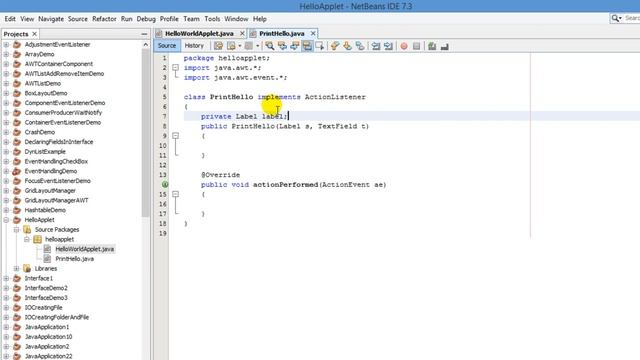This screenshot has width=640, height=360.
Task: Open the Run menu
Action: tap(127, 19)
